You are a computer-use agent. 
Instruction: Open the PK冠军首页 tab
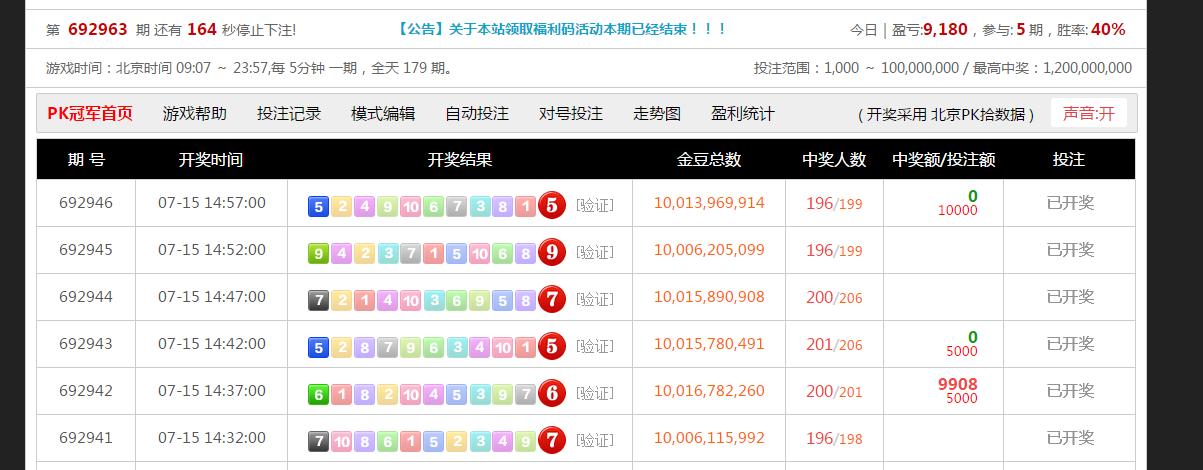(90, 113)
